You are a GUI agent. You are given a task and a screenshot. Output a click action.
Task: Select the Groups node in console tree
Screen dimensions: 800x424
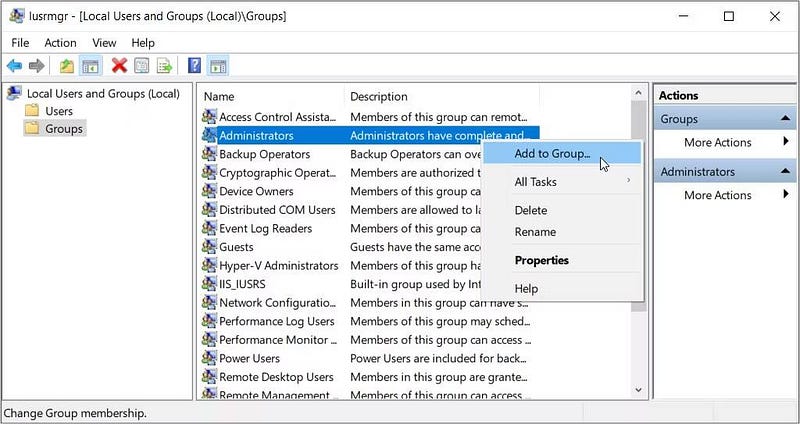pos(64,129)
